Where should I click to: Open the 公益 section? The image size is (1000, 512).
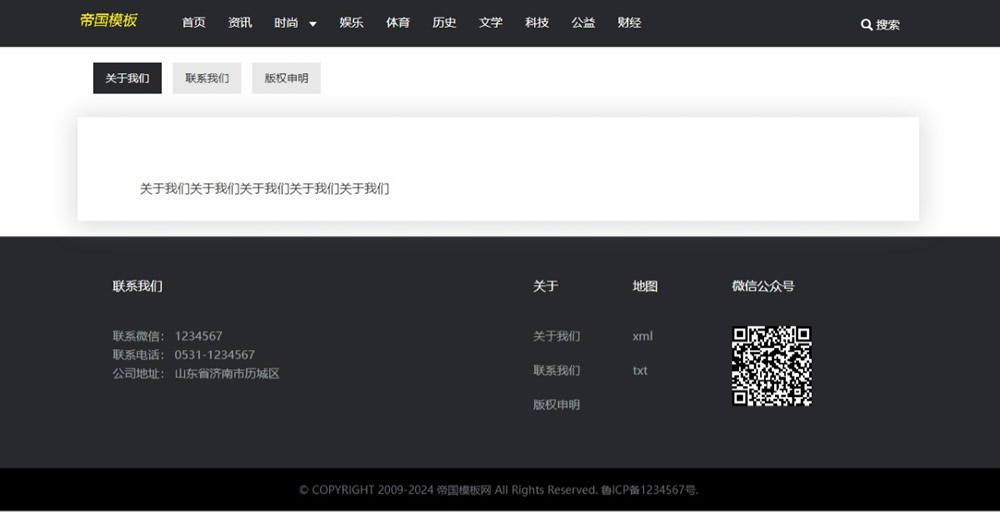(583, 23)
